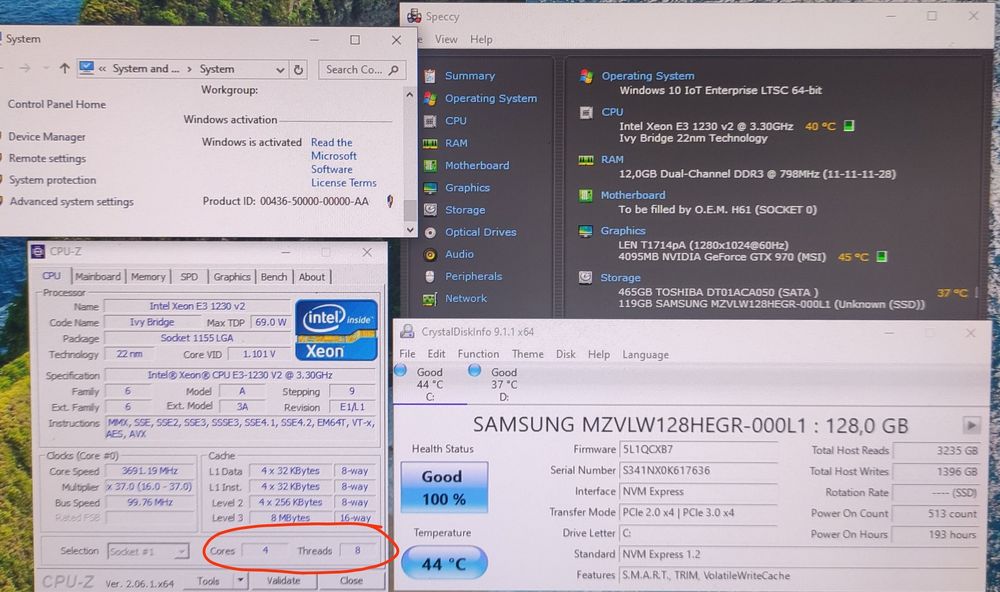This screenshot has height=592, width=1000.
Task: Switch to SPD tab in CPU-Z
Action: point(189,277)
